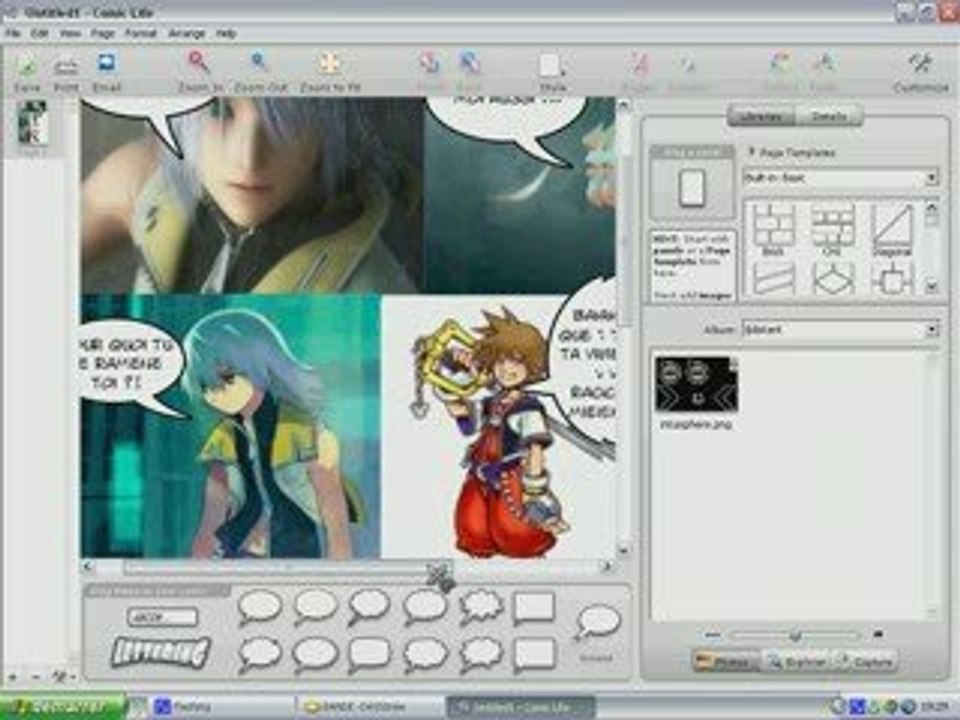Viewport: 960px width, 720px height.
Task: Select the Chili page template
Action: click(832, 228)
